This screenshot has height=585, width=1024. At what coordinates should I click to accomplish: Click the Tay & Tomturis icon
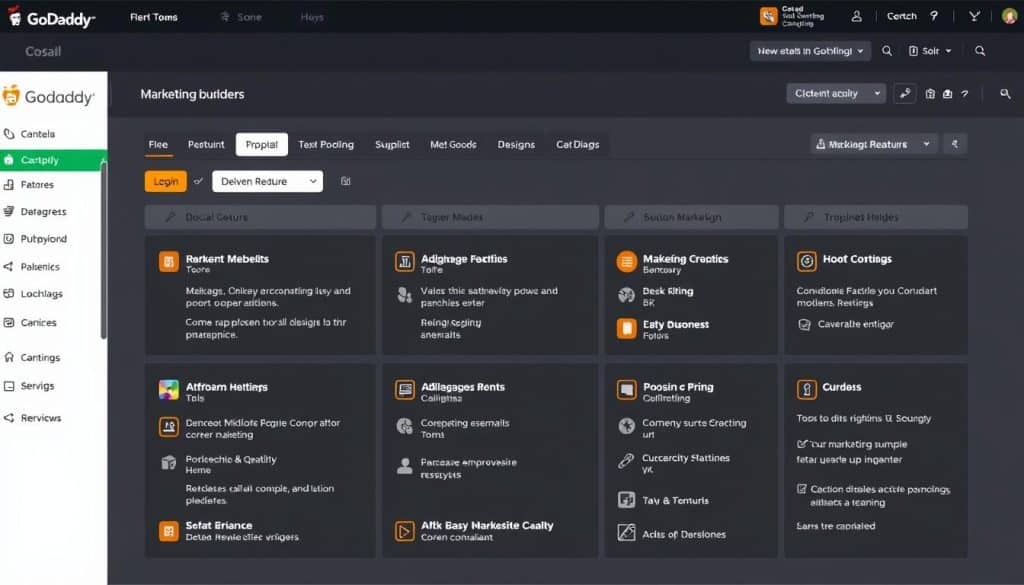click(626, 499)
